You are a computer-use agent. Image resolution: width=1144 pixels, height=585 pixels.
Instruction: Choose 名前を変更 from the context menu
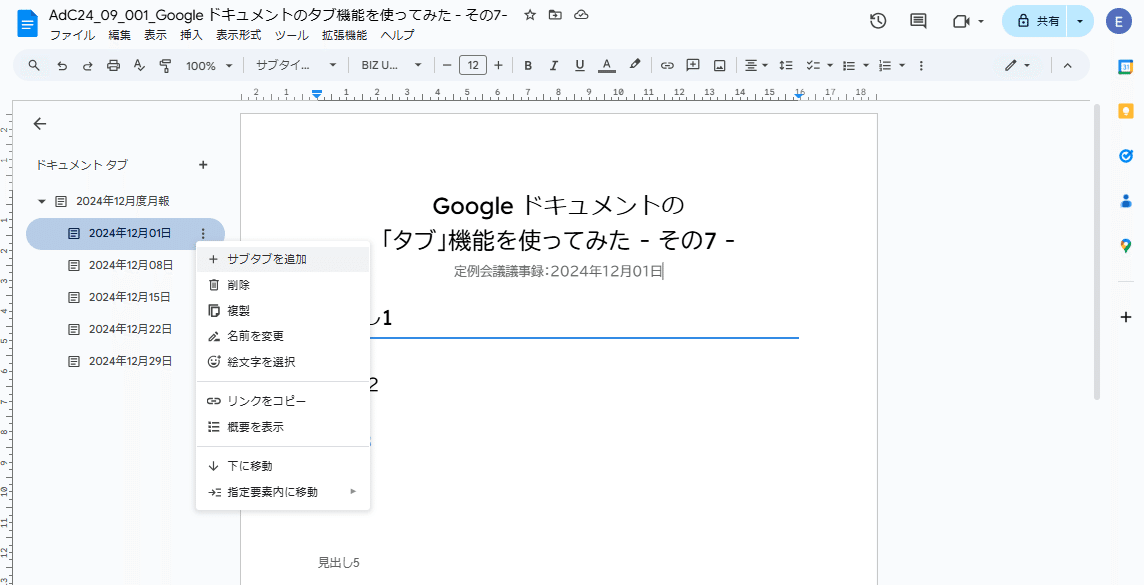click(283, 336)
